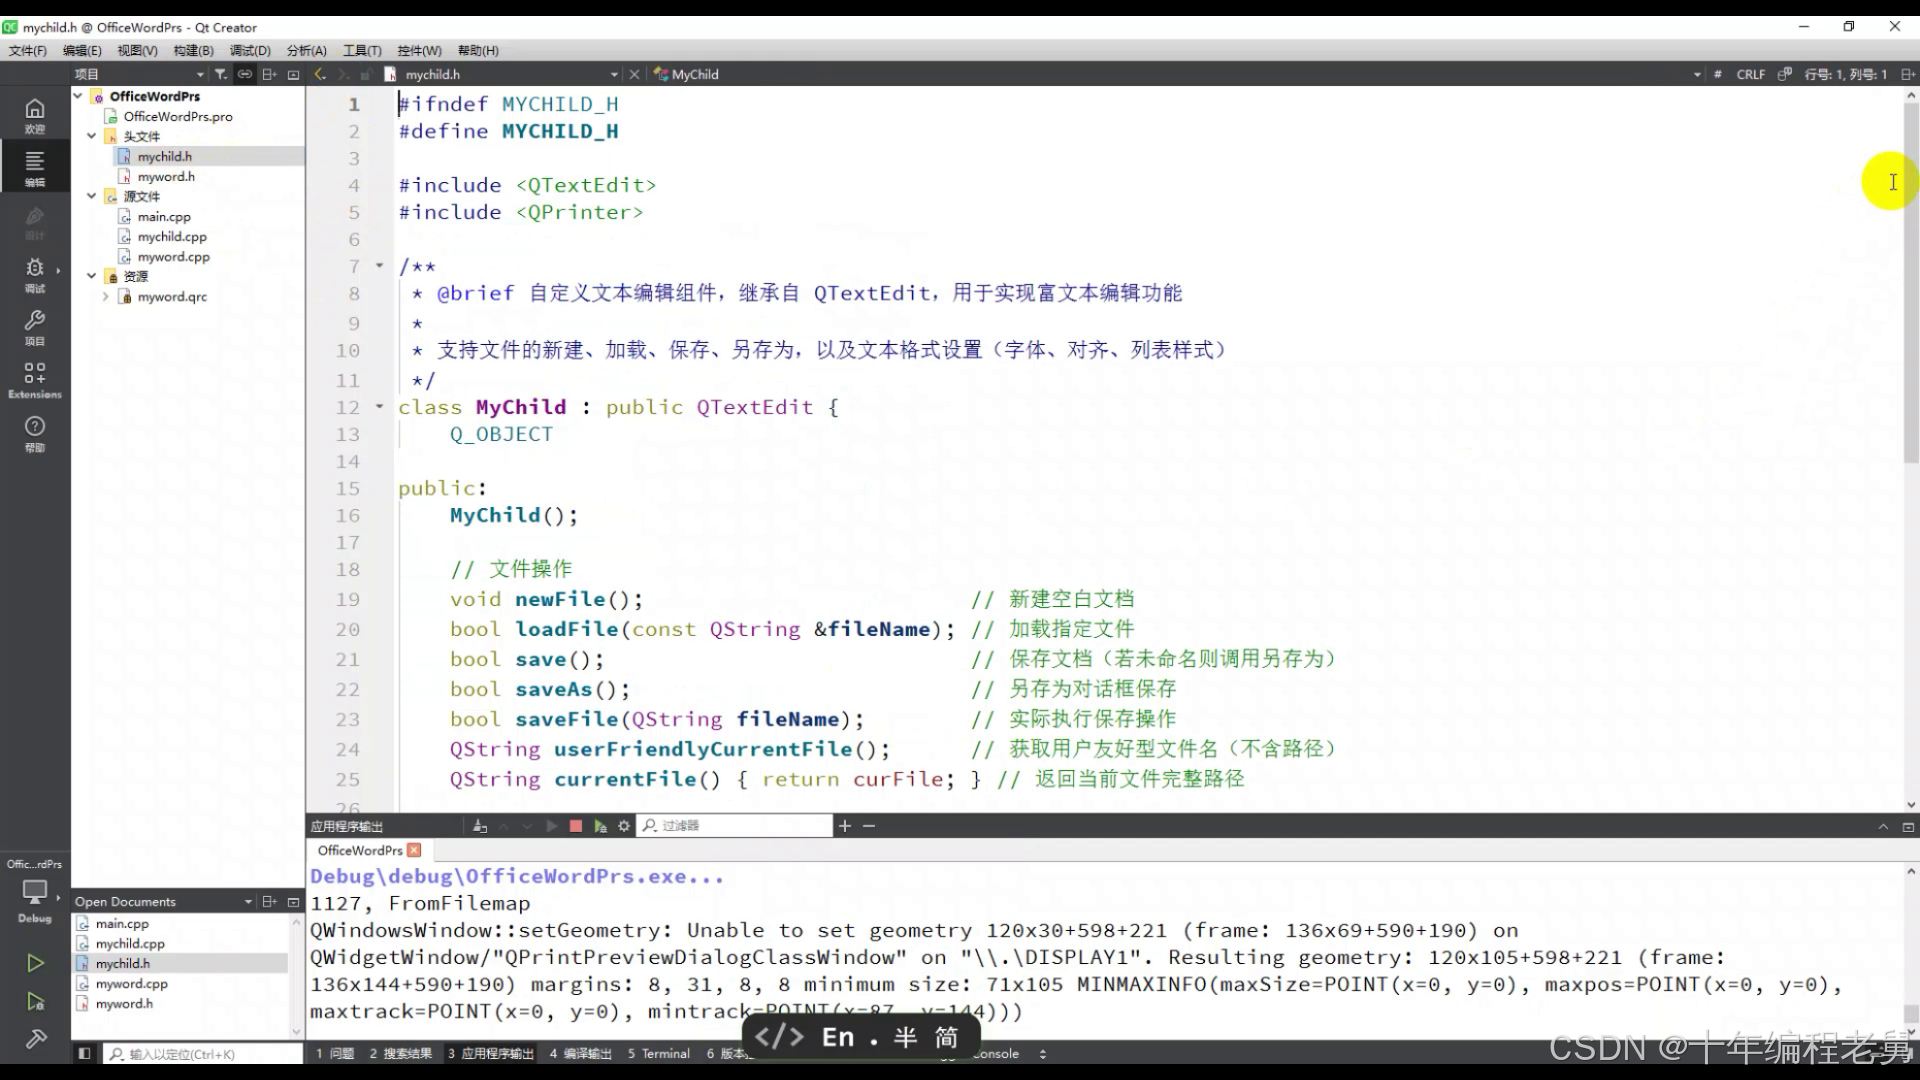Expand the myword.qrc resource node

coord(105,297)
